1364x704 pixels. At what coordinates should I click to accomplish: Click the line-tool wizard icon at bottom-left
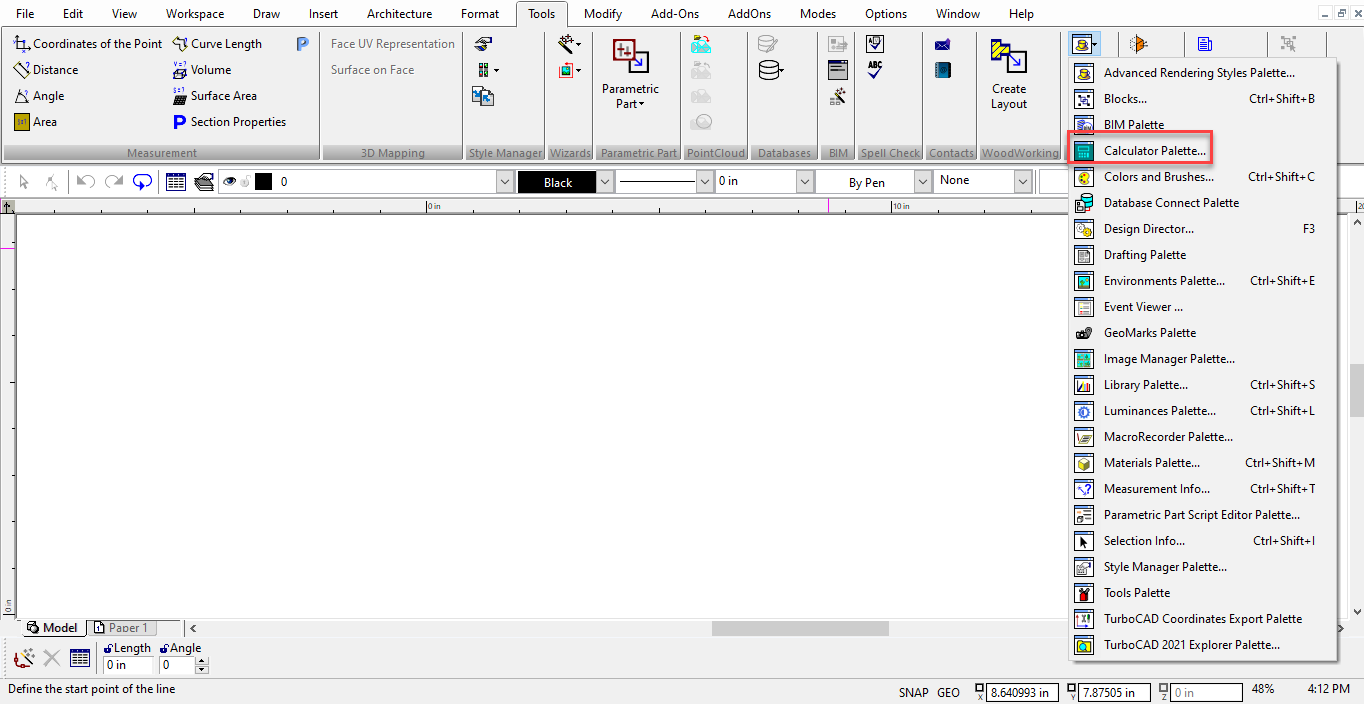click(x=24, y=657)
